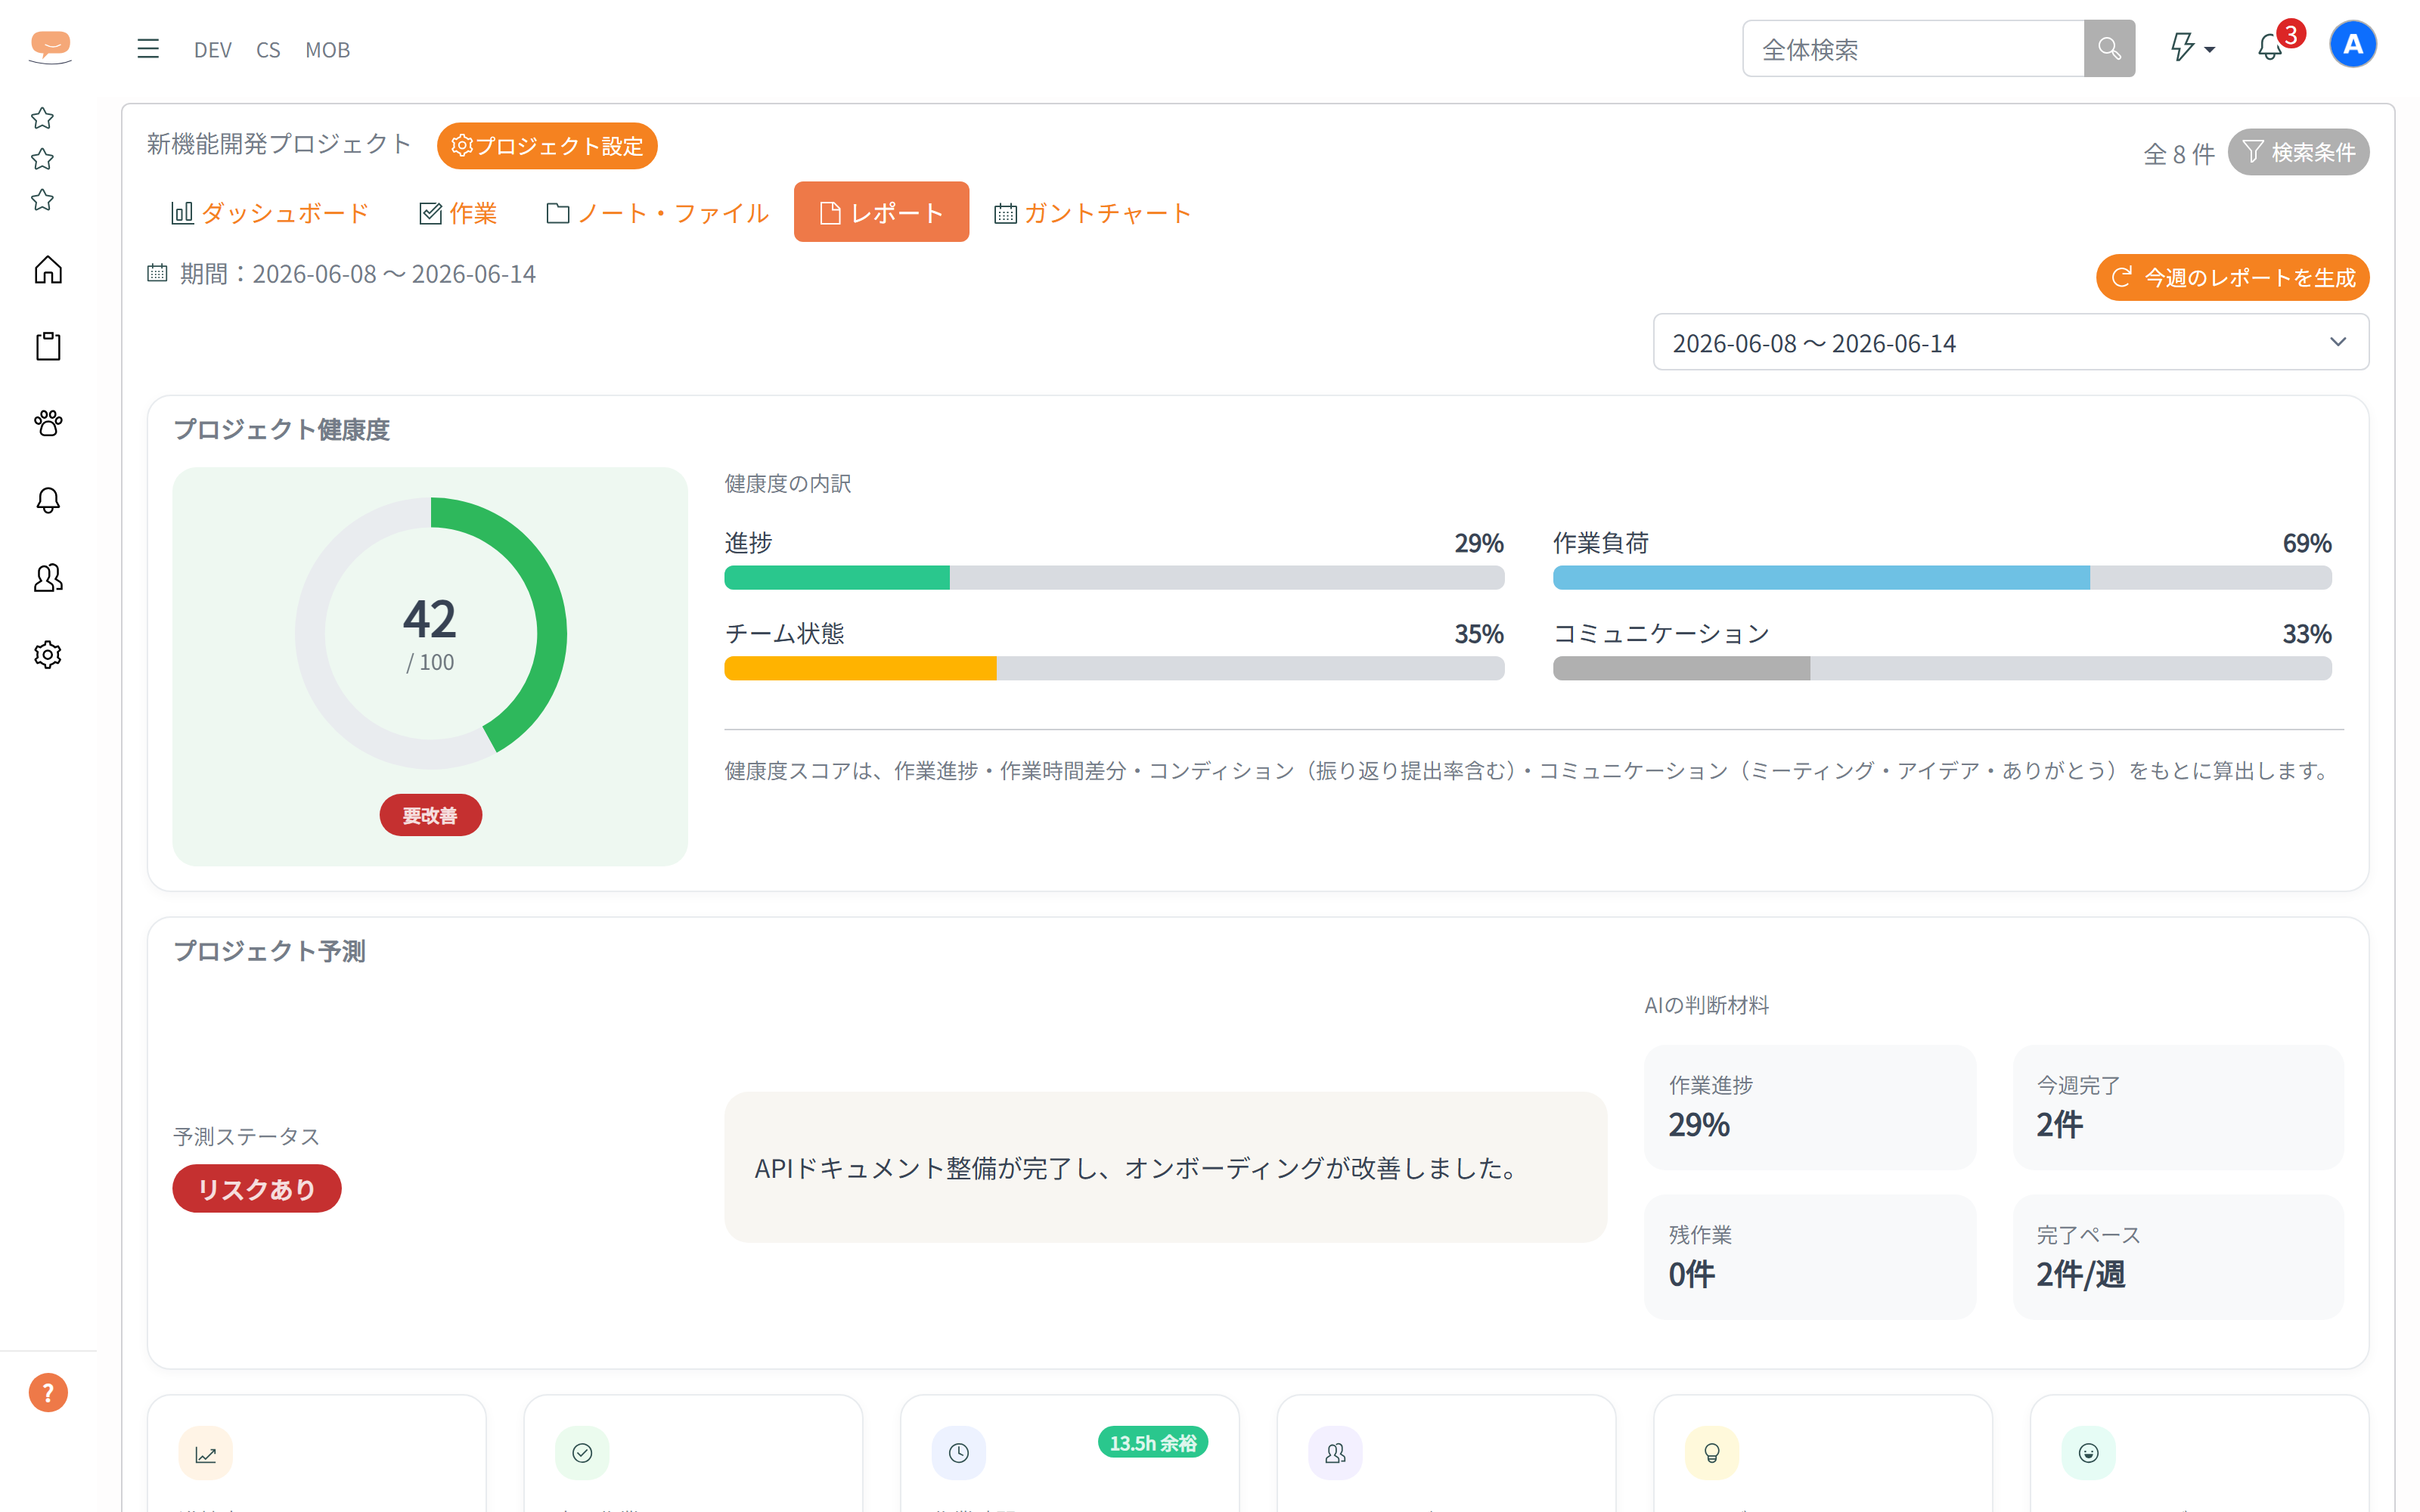This screenshot has height=1512, width=2420.
Task: Open the ダッシュボード tab
Action: (x=270, y=213)
